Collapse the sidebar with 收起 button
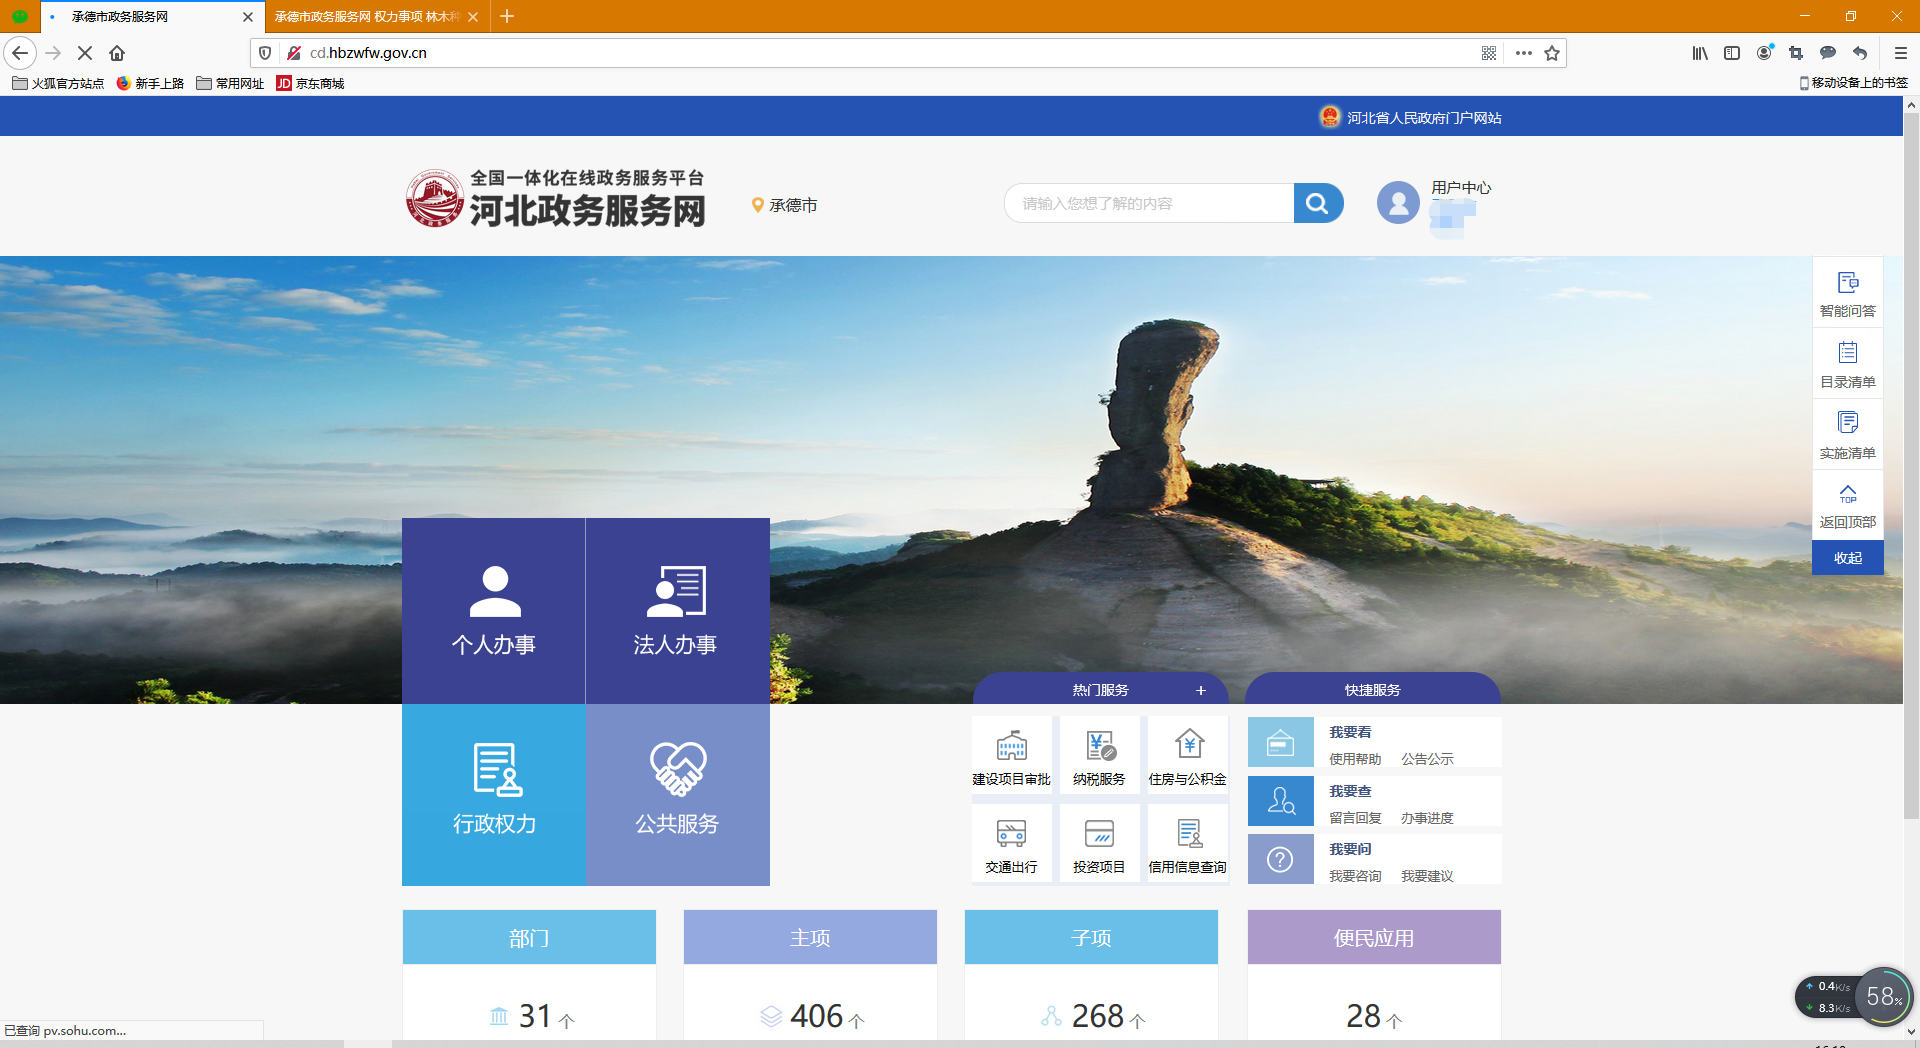Image resolution: width=1920 pixels, height=1048 pixels. click(1847, 558)
